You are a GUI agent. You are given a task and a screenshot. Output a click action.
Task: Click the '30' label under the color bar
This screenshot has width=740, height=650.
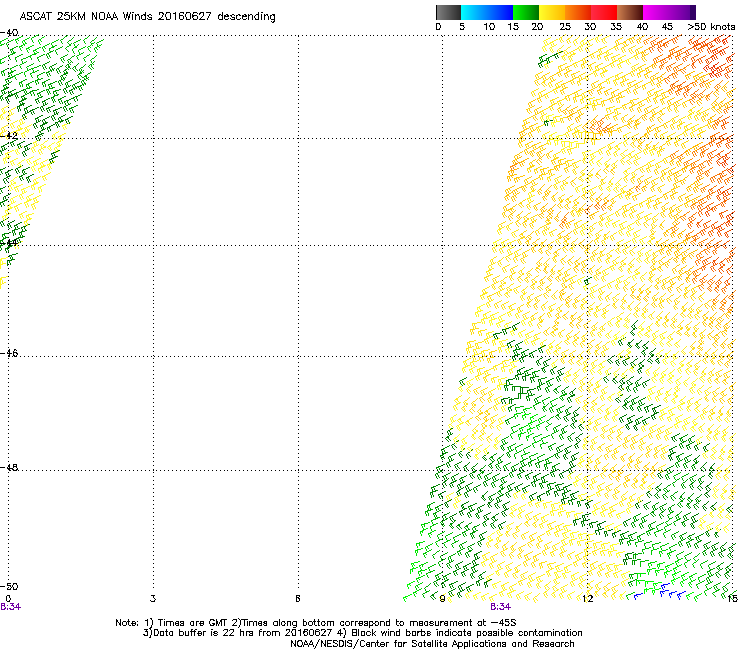point(590,27)
